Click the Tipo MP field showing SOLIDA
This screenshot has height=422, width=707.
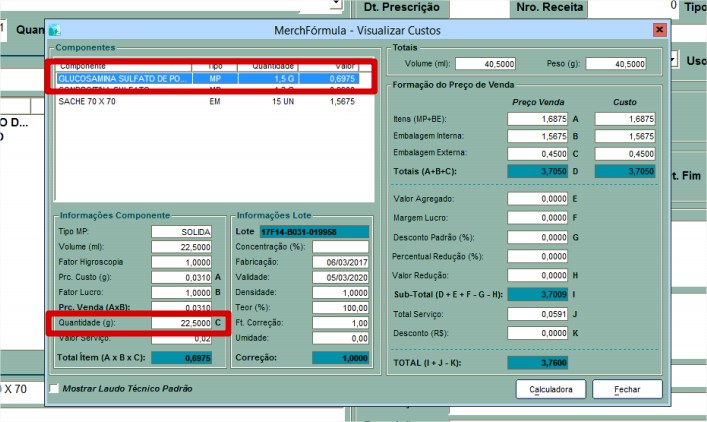(182, 232)
